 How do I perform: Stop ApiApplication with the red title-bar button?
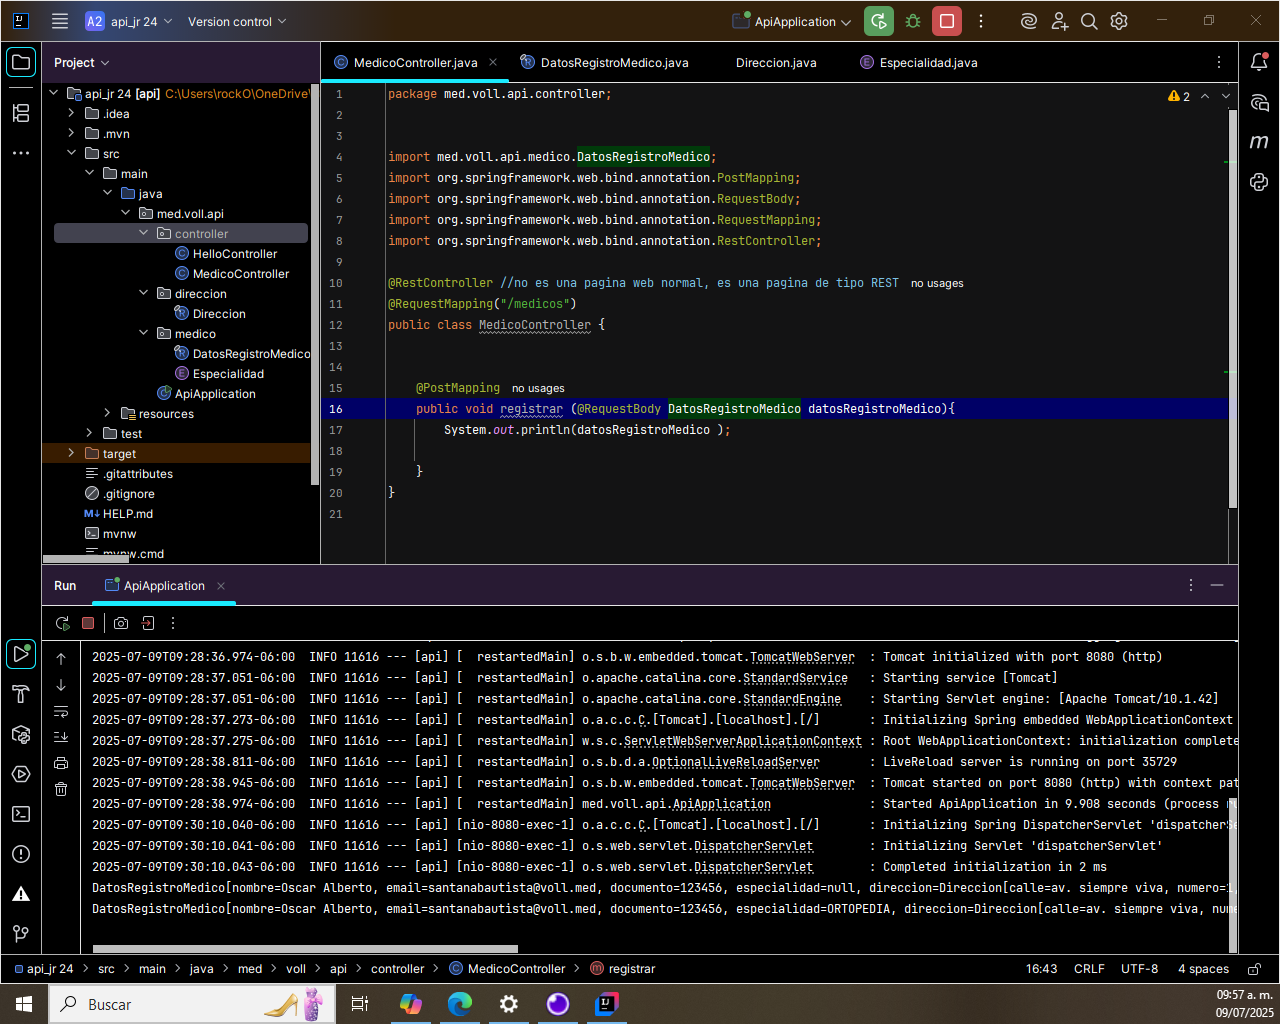947,21
